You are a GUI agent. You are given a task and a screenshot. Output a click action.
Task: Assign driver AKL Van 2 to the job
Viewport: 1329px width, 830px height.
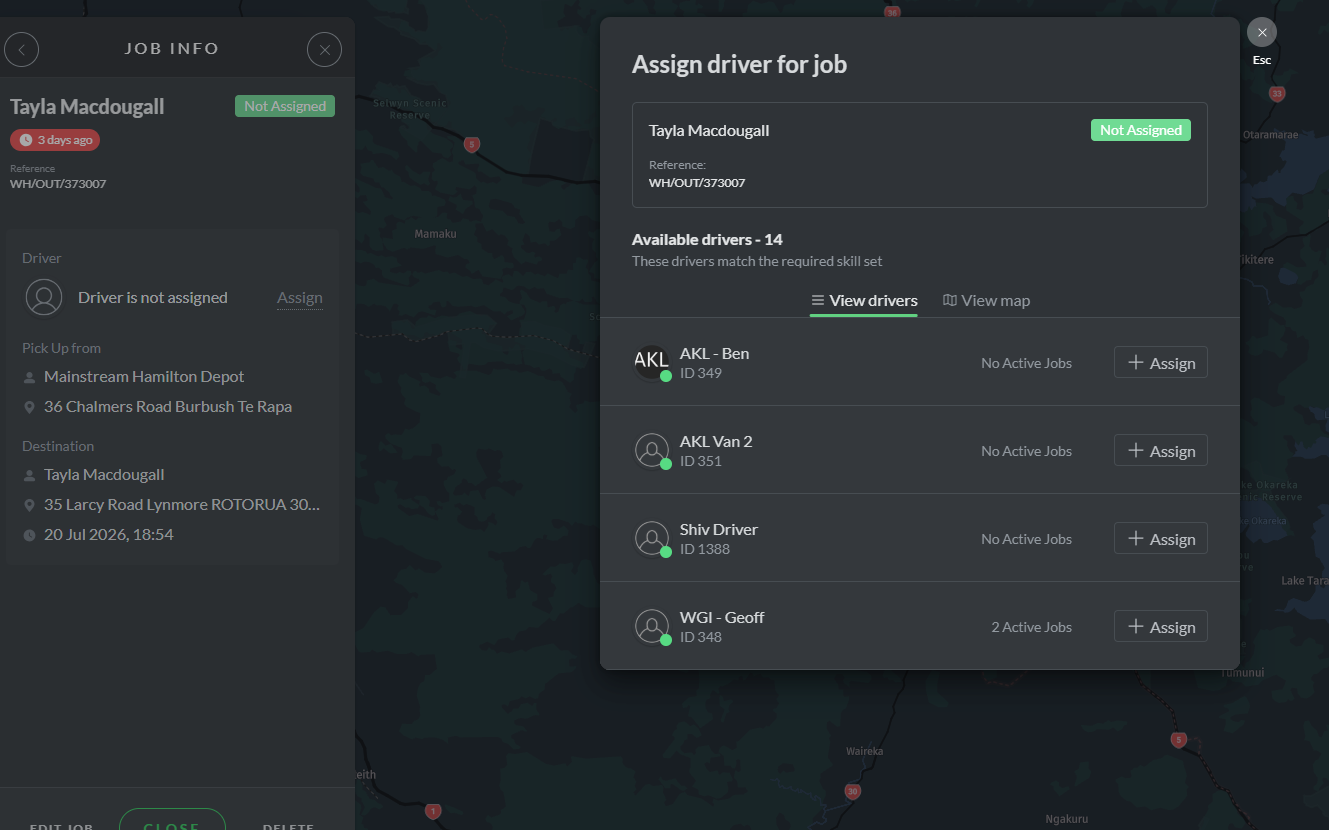1161,451
